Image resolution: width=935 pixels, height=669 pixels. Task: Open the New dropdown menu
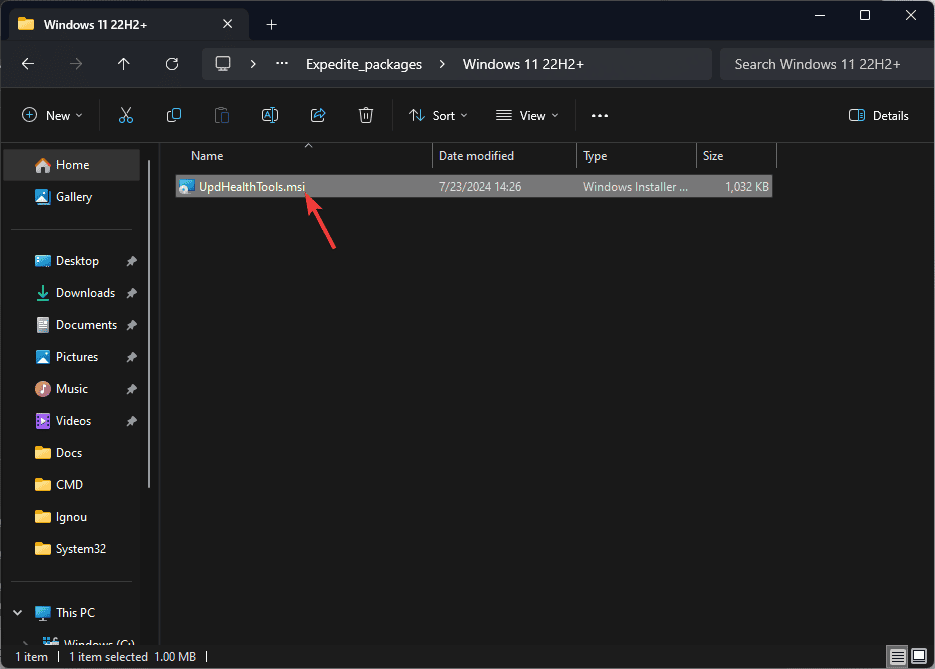click(52, 116)
